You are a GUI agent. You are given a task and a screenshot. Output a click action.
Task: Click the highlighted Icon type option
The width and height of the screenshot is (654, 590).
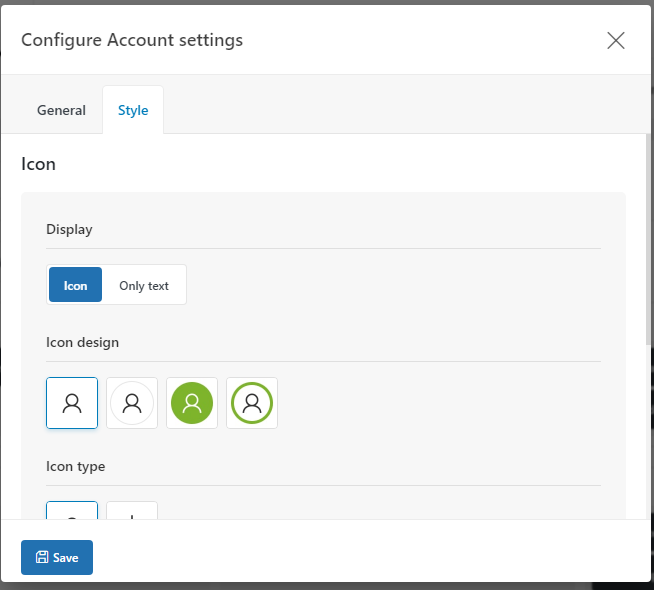pyautogui.click(x=72, y=510)
